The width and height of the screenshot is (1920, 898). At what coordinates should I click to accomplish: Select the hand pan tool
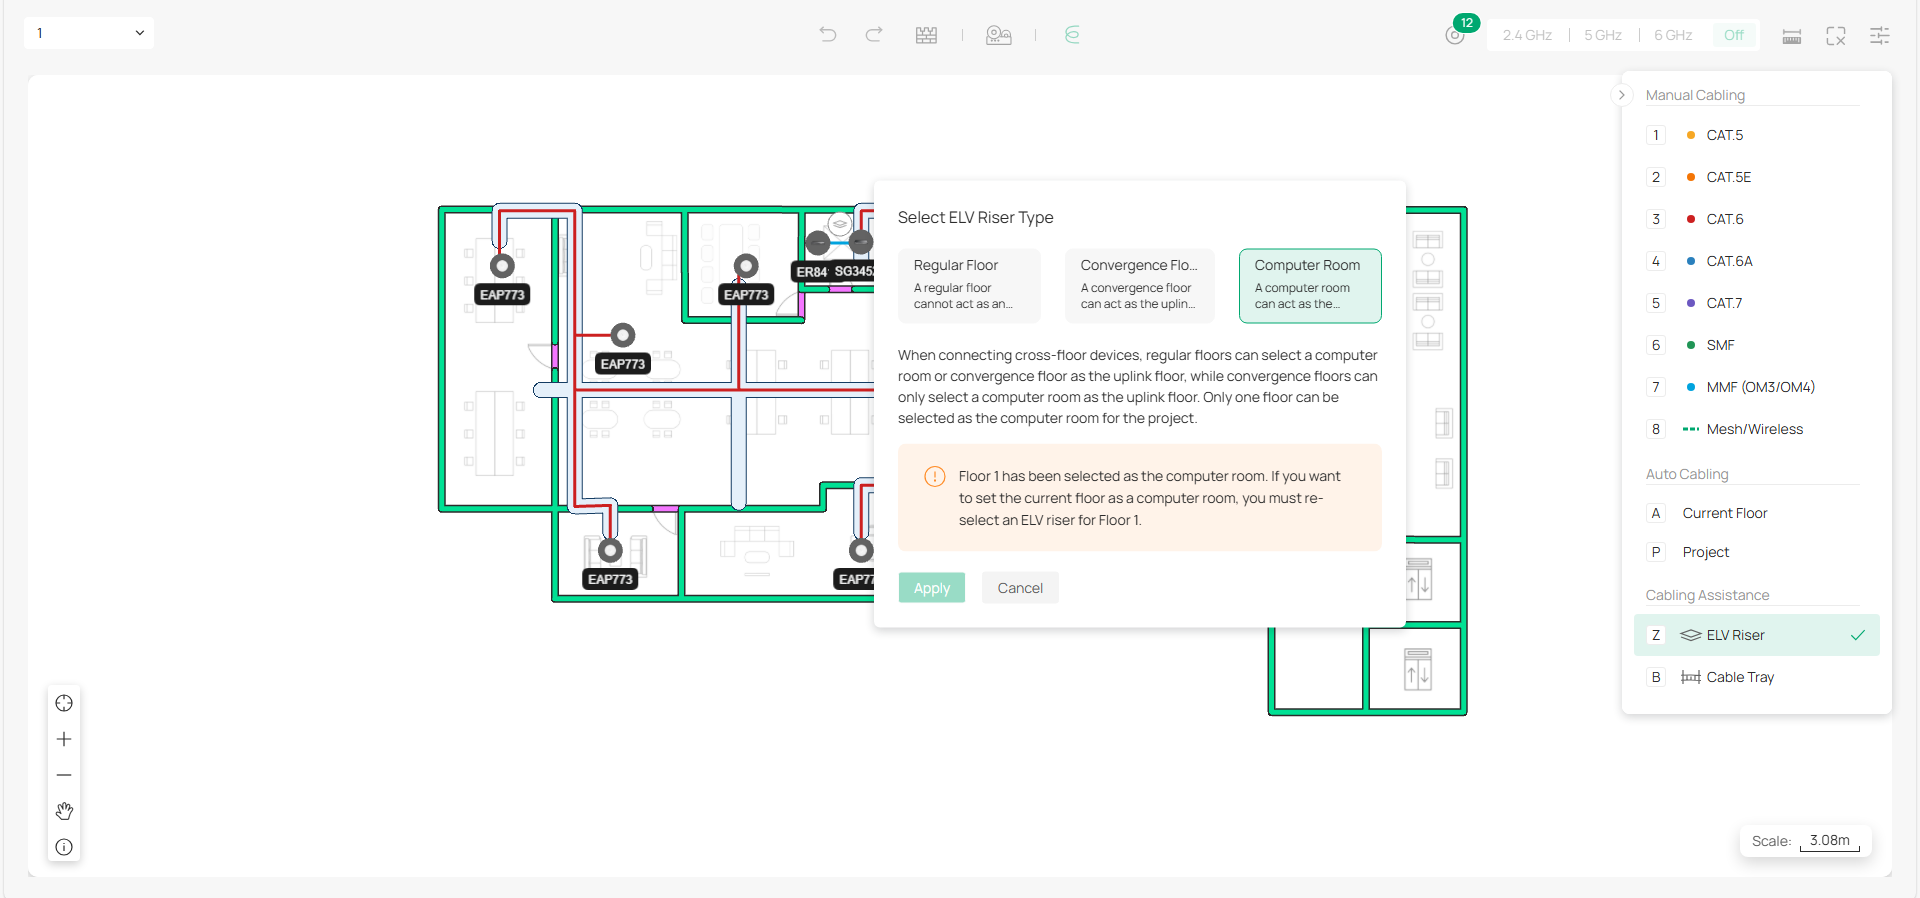click(64, 811)
